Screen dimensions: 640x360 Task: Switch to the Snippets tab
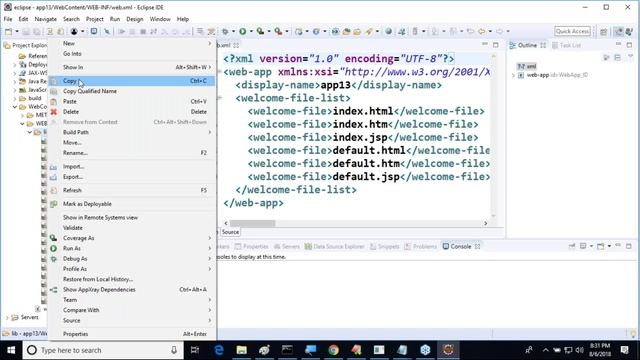384,247
